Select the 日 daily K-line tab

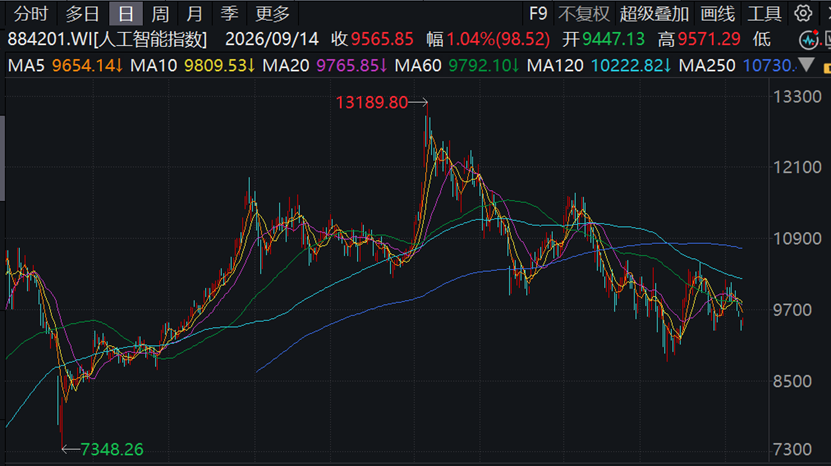126,14
